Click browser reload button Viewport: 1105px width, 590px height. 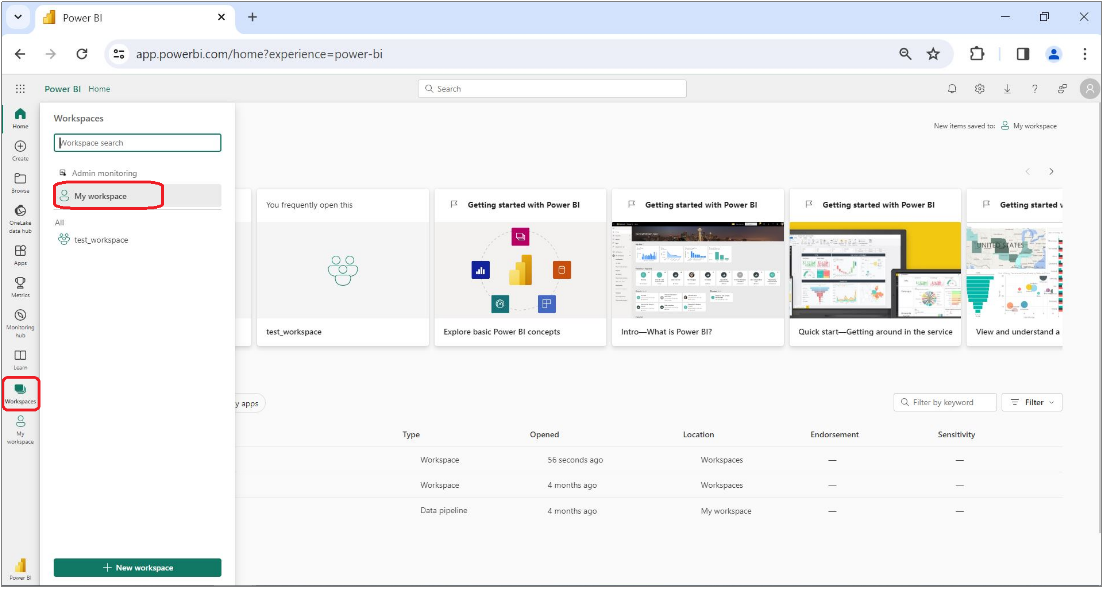pyautogui.click(x=82, y=54)
